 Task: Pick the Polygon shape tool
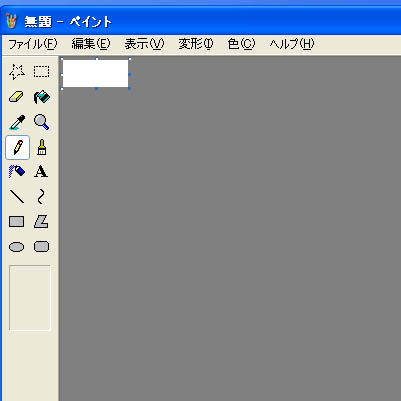(x=42, y=222)
